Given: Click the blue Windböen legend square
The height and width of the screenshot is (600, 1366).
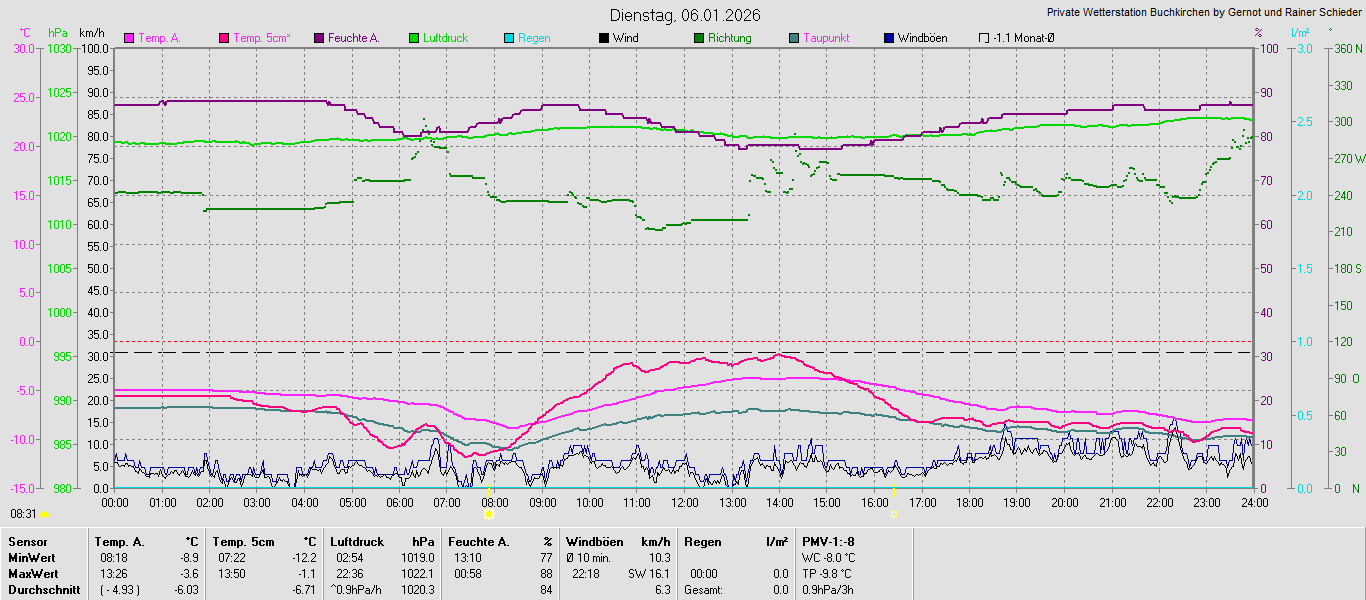Looking at the screenshot, I should pos(889,38).
